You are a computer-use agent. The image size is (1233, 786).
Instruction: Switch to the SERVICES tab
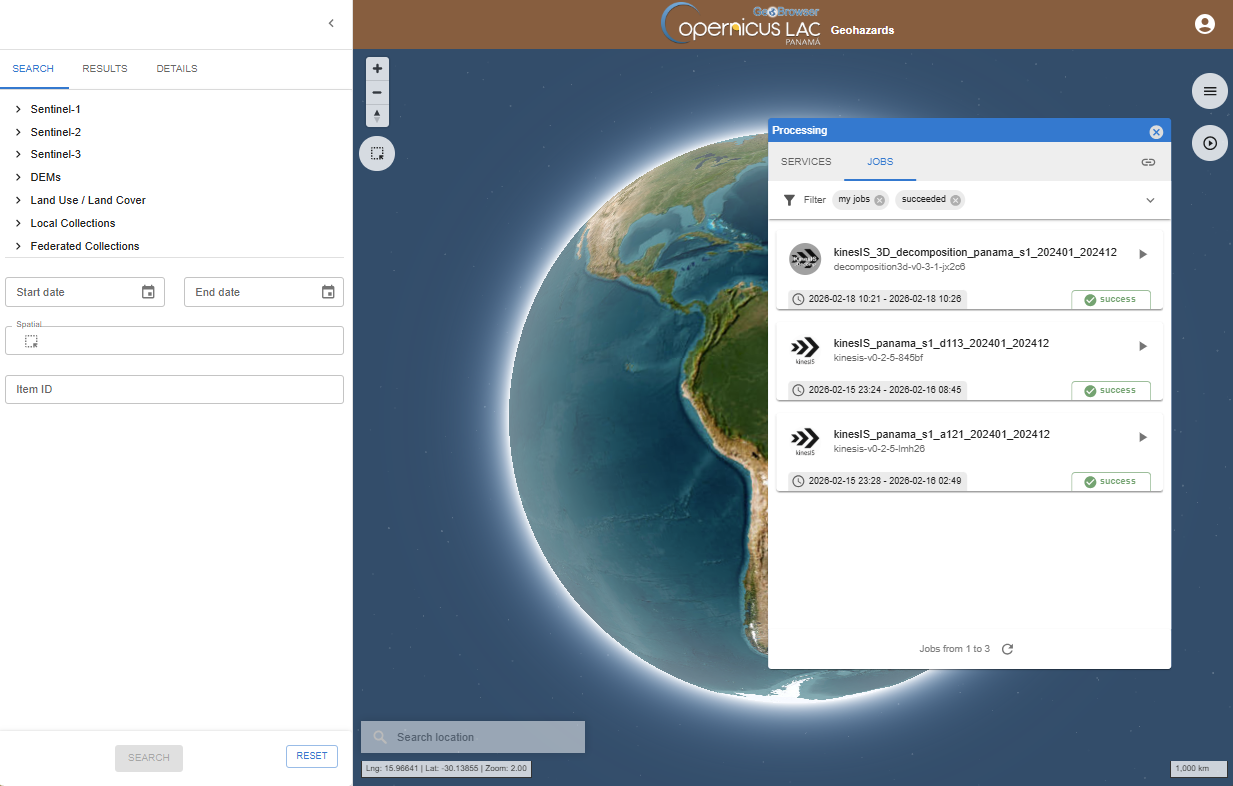[x=806, y=162]
